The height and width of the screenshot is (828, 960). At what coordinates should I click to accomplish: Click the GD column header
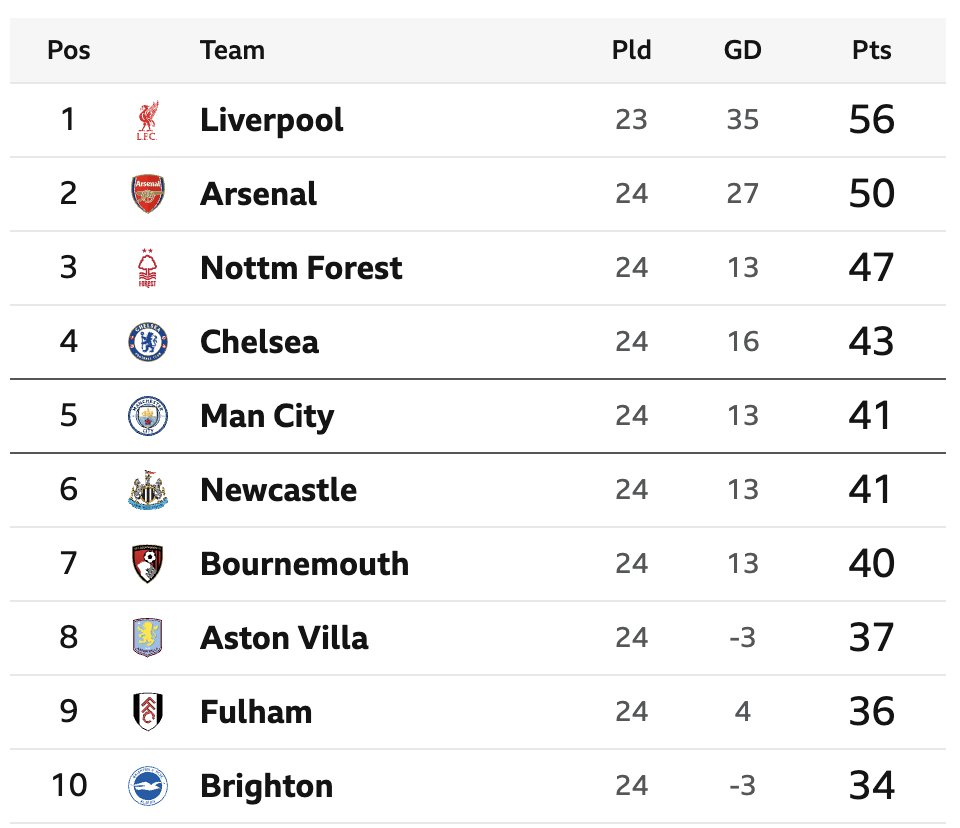point(742,50)
